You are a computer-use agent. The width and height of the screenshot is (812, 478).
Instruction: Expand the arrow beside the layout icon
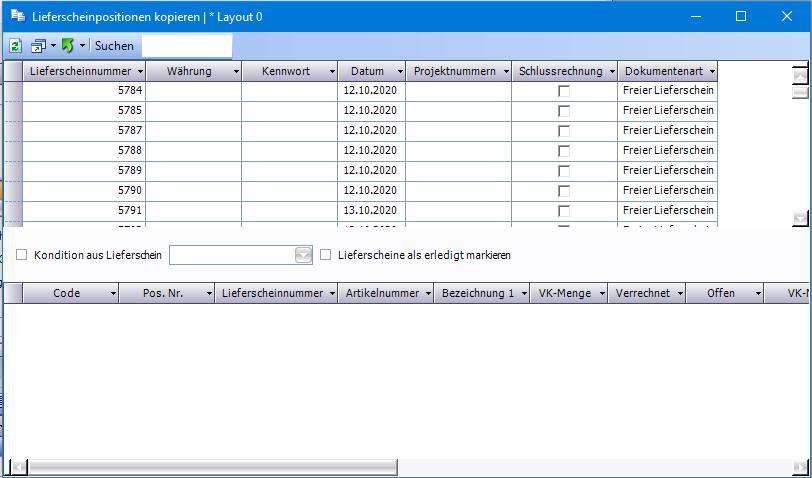(x=53, y=46)
